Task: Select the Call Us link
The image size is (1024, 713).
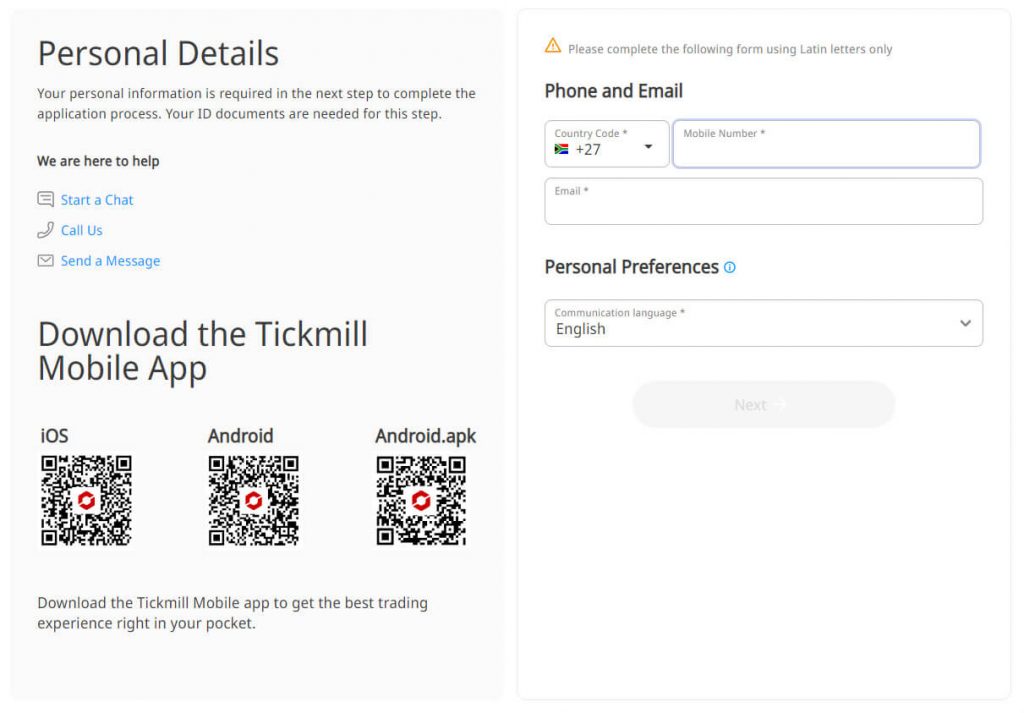Action: click(82, 230)
